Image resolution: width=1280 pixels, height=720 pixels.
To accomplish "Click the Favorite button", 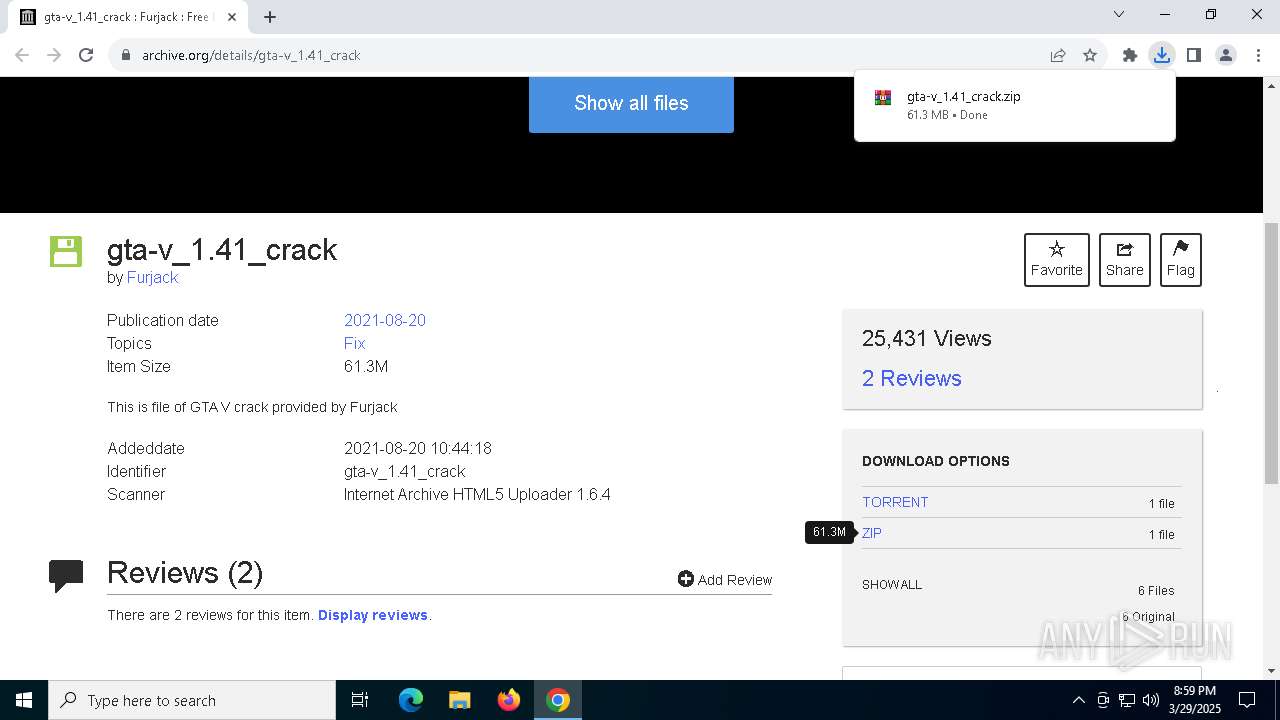I will tap(1057, 260).
